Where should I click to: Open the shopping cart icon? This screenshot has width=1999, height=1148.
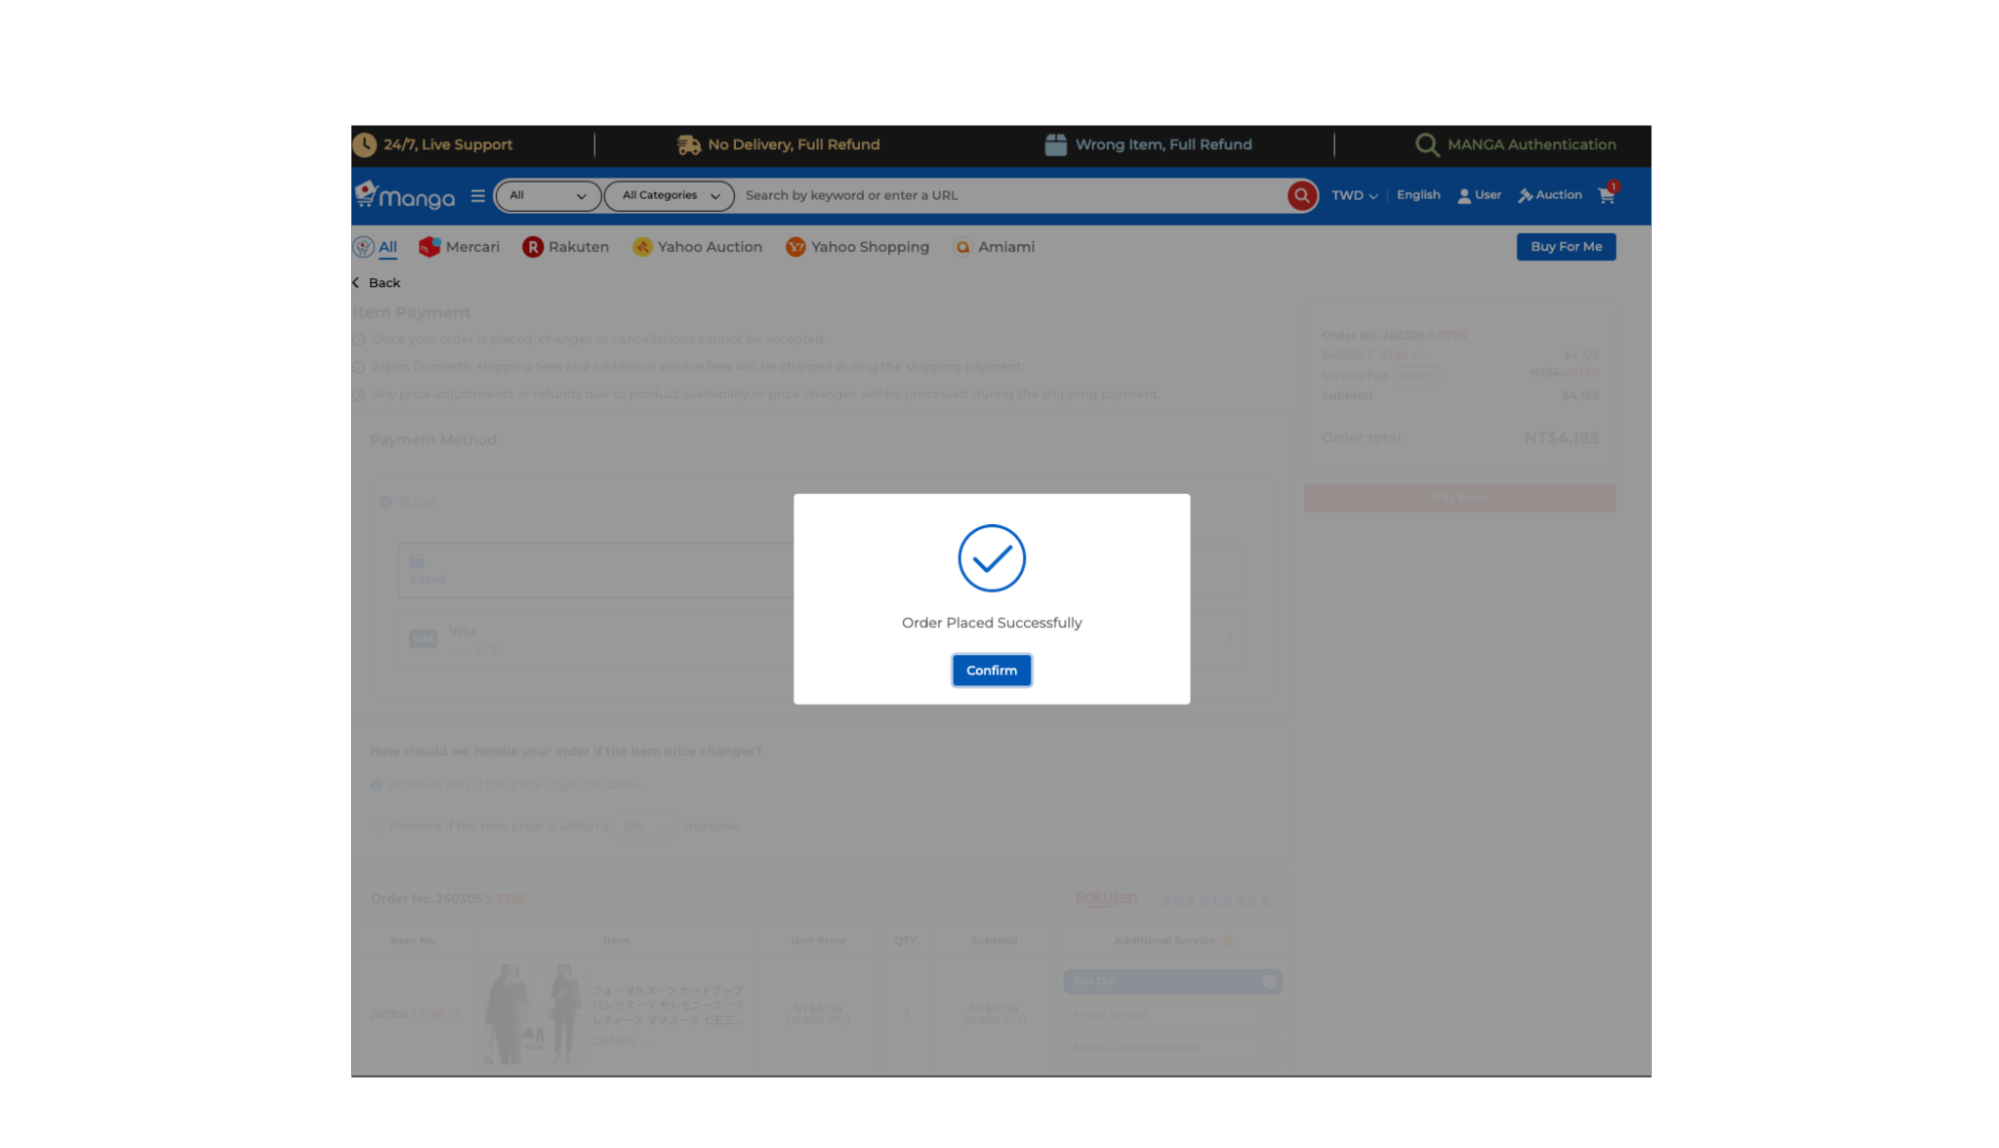pyautogui.click(x=1607, y=196)
